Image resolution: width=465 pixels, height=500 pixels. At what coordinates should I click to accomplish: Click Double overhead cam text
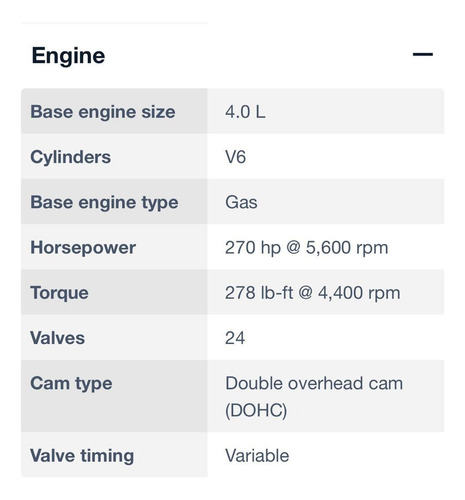coord(314,383)
